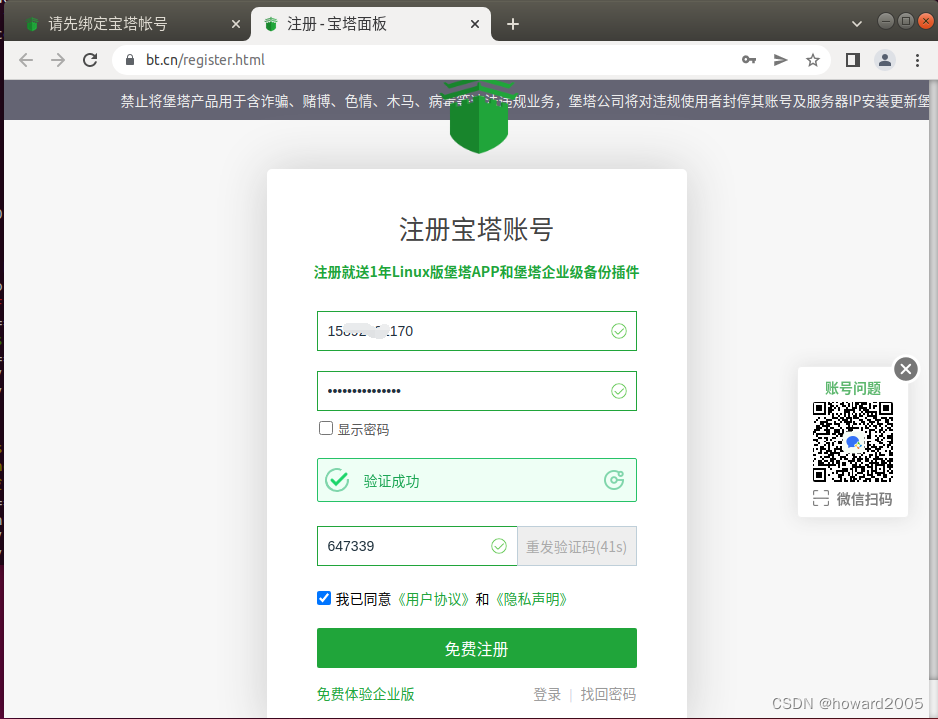This screenshot has height=719, width=938.
Task: Open the 找回密码 link
Action: tap(608, 694)
